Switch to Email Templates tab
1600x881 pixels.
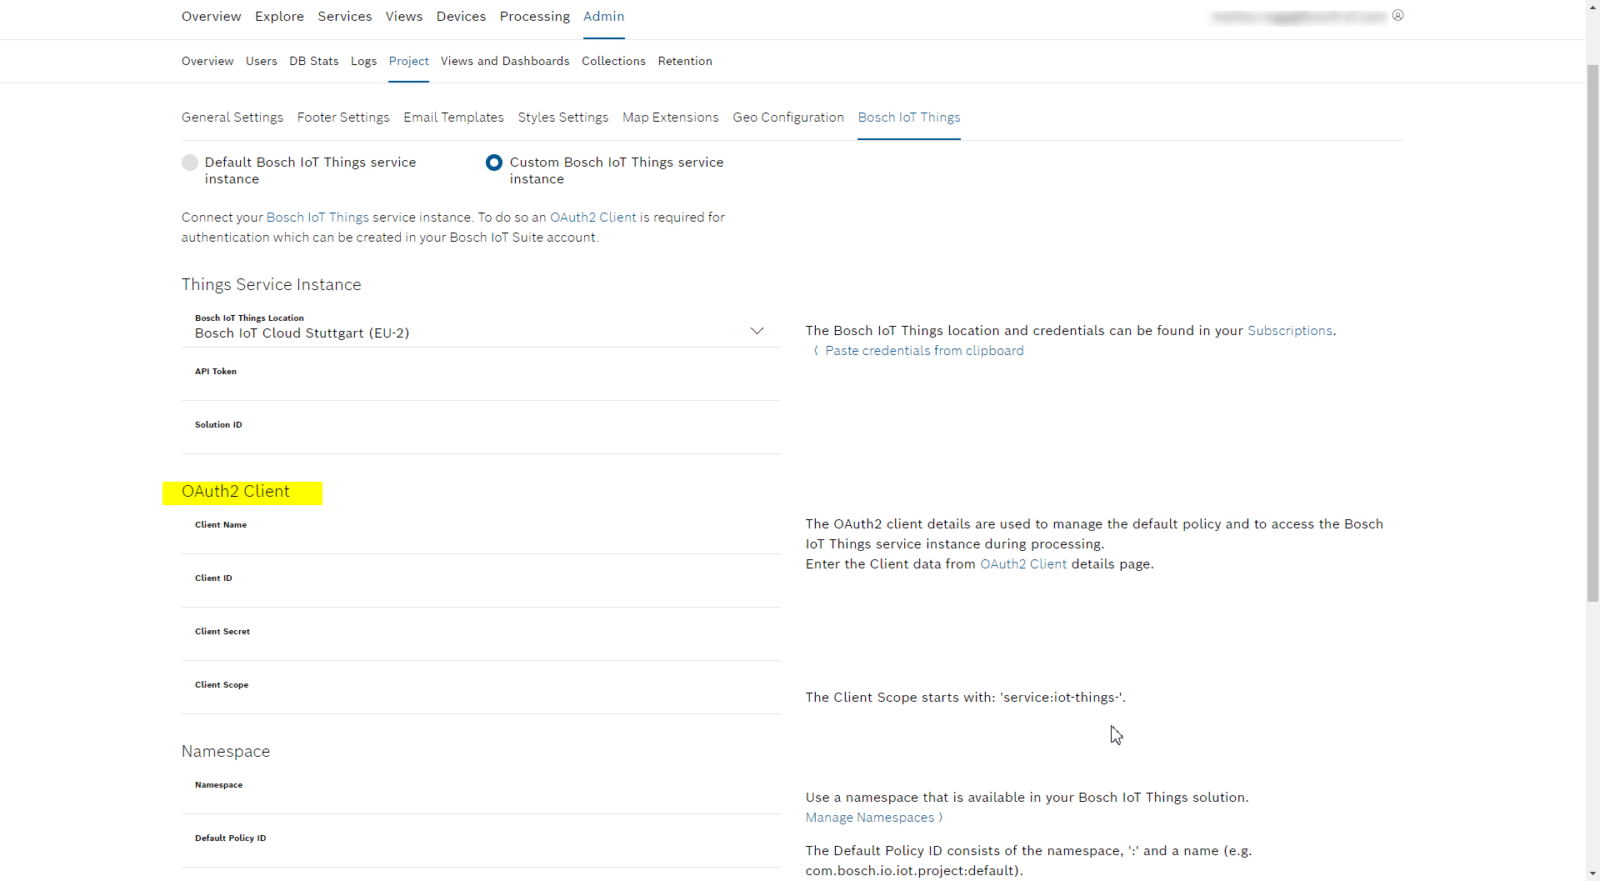(453, 118)
